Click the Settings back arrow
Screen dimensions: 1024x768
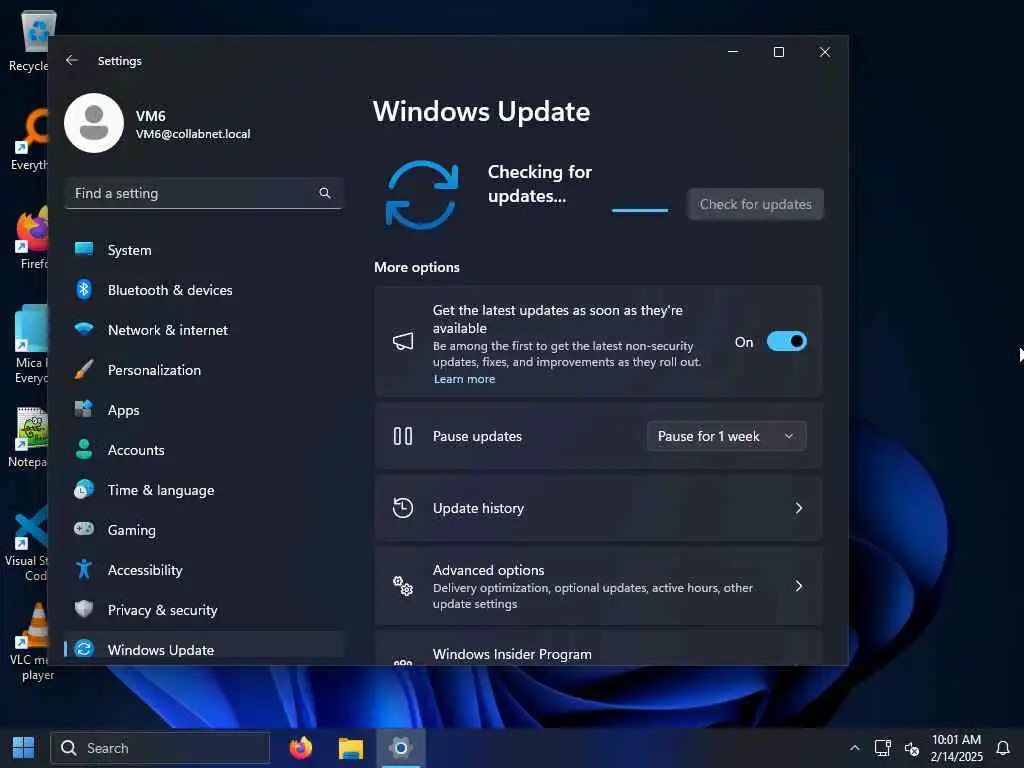[x=72, y=60]
